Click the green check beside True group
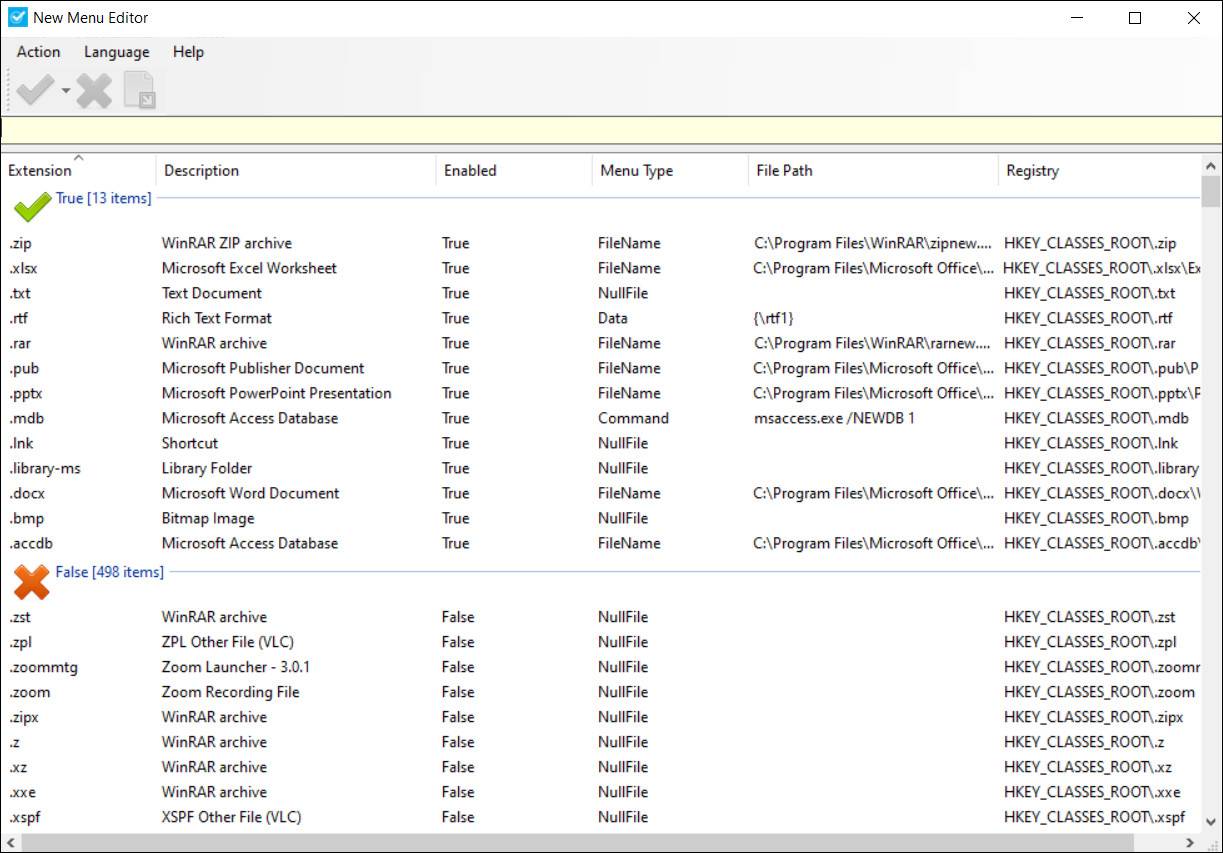The height and width of the screenshot is (853, 1223). coord(30,206)
